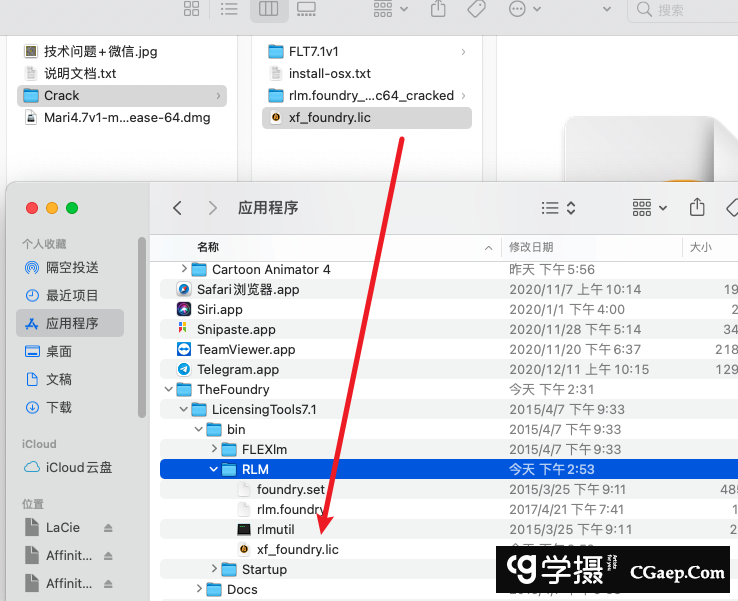The image size is (738, 601).
Task: Open 下载 in the sidebar
Action: (x=59, y=407)
